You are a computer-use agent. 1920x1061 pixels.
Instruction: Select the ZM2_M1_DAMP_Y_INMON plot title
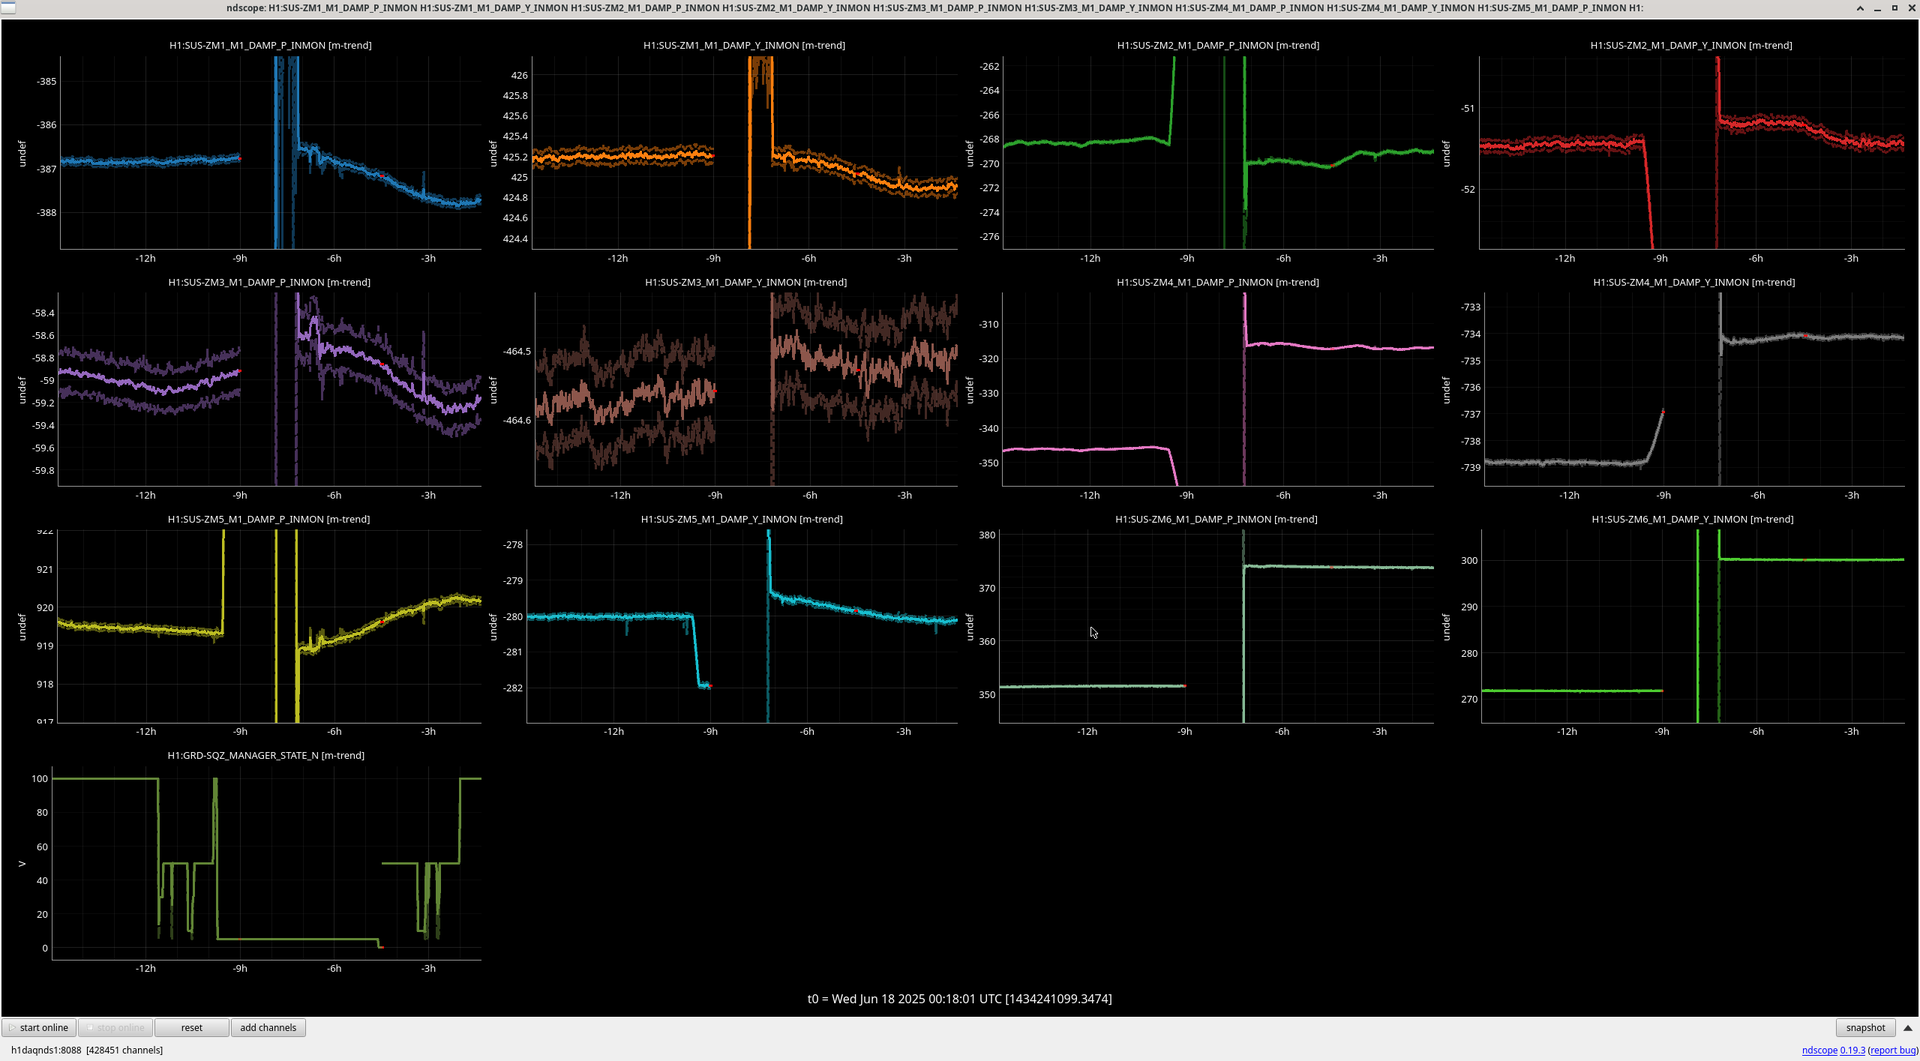(1691, 45)
